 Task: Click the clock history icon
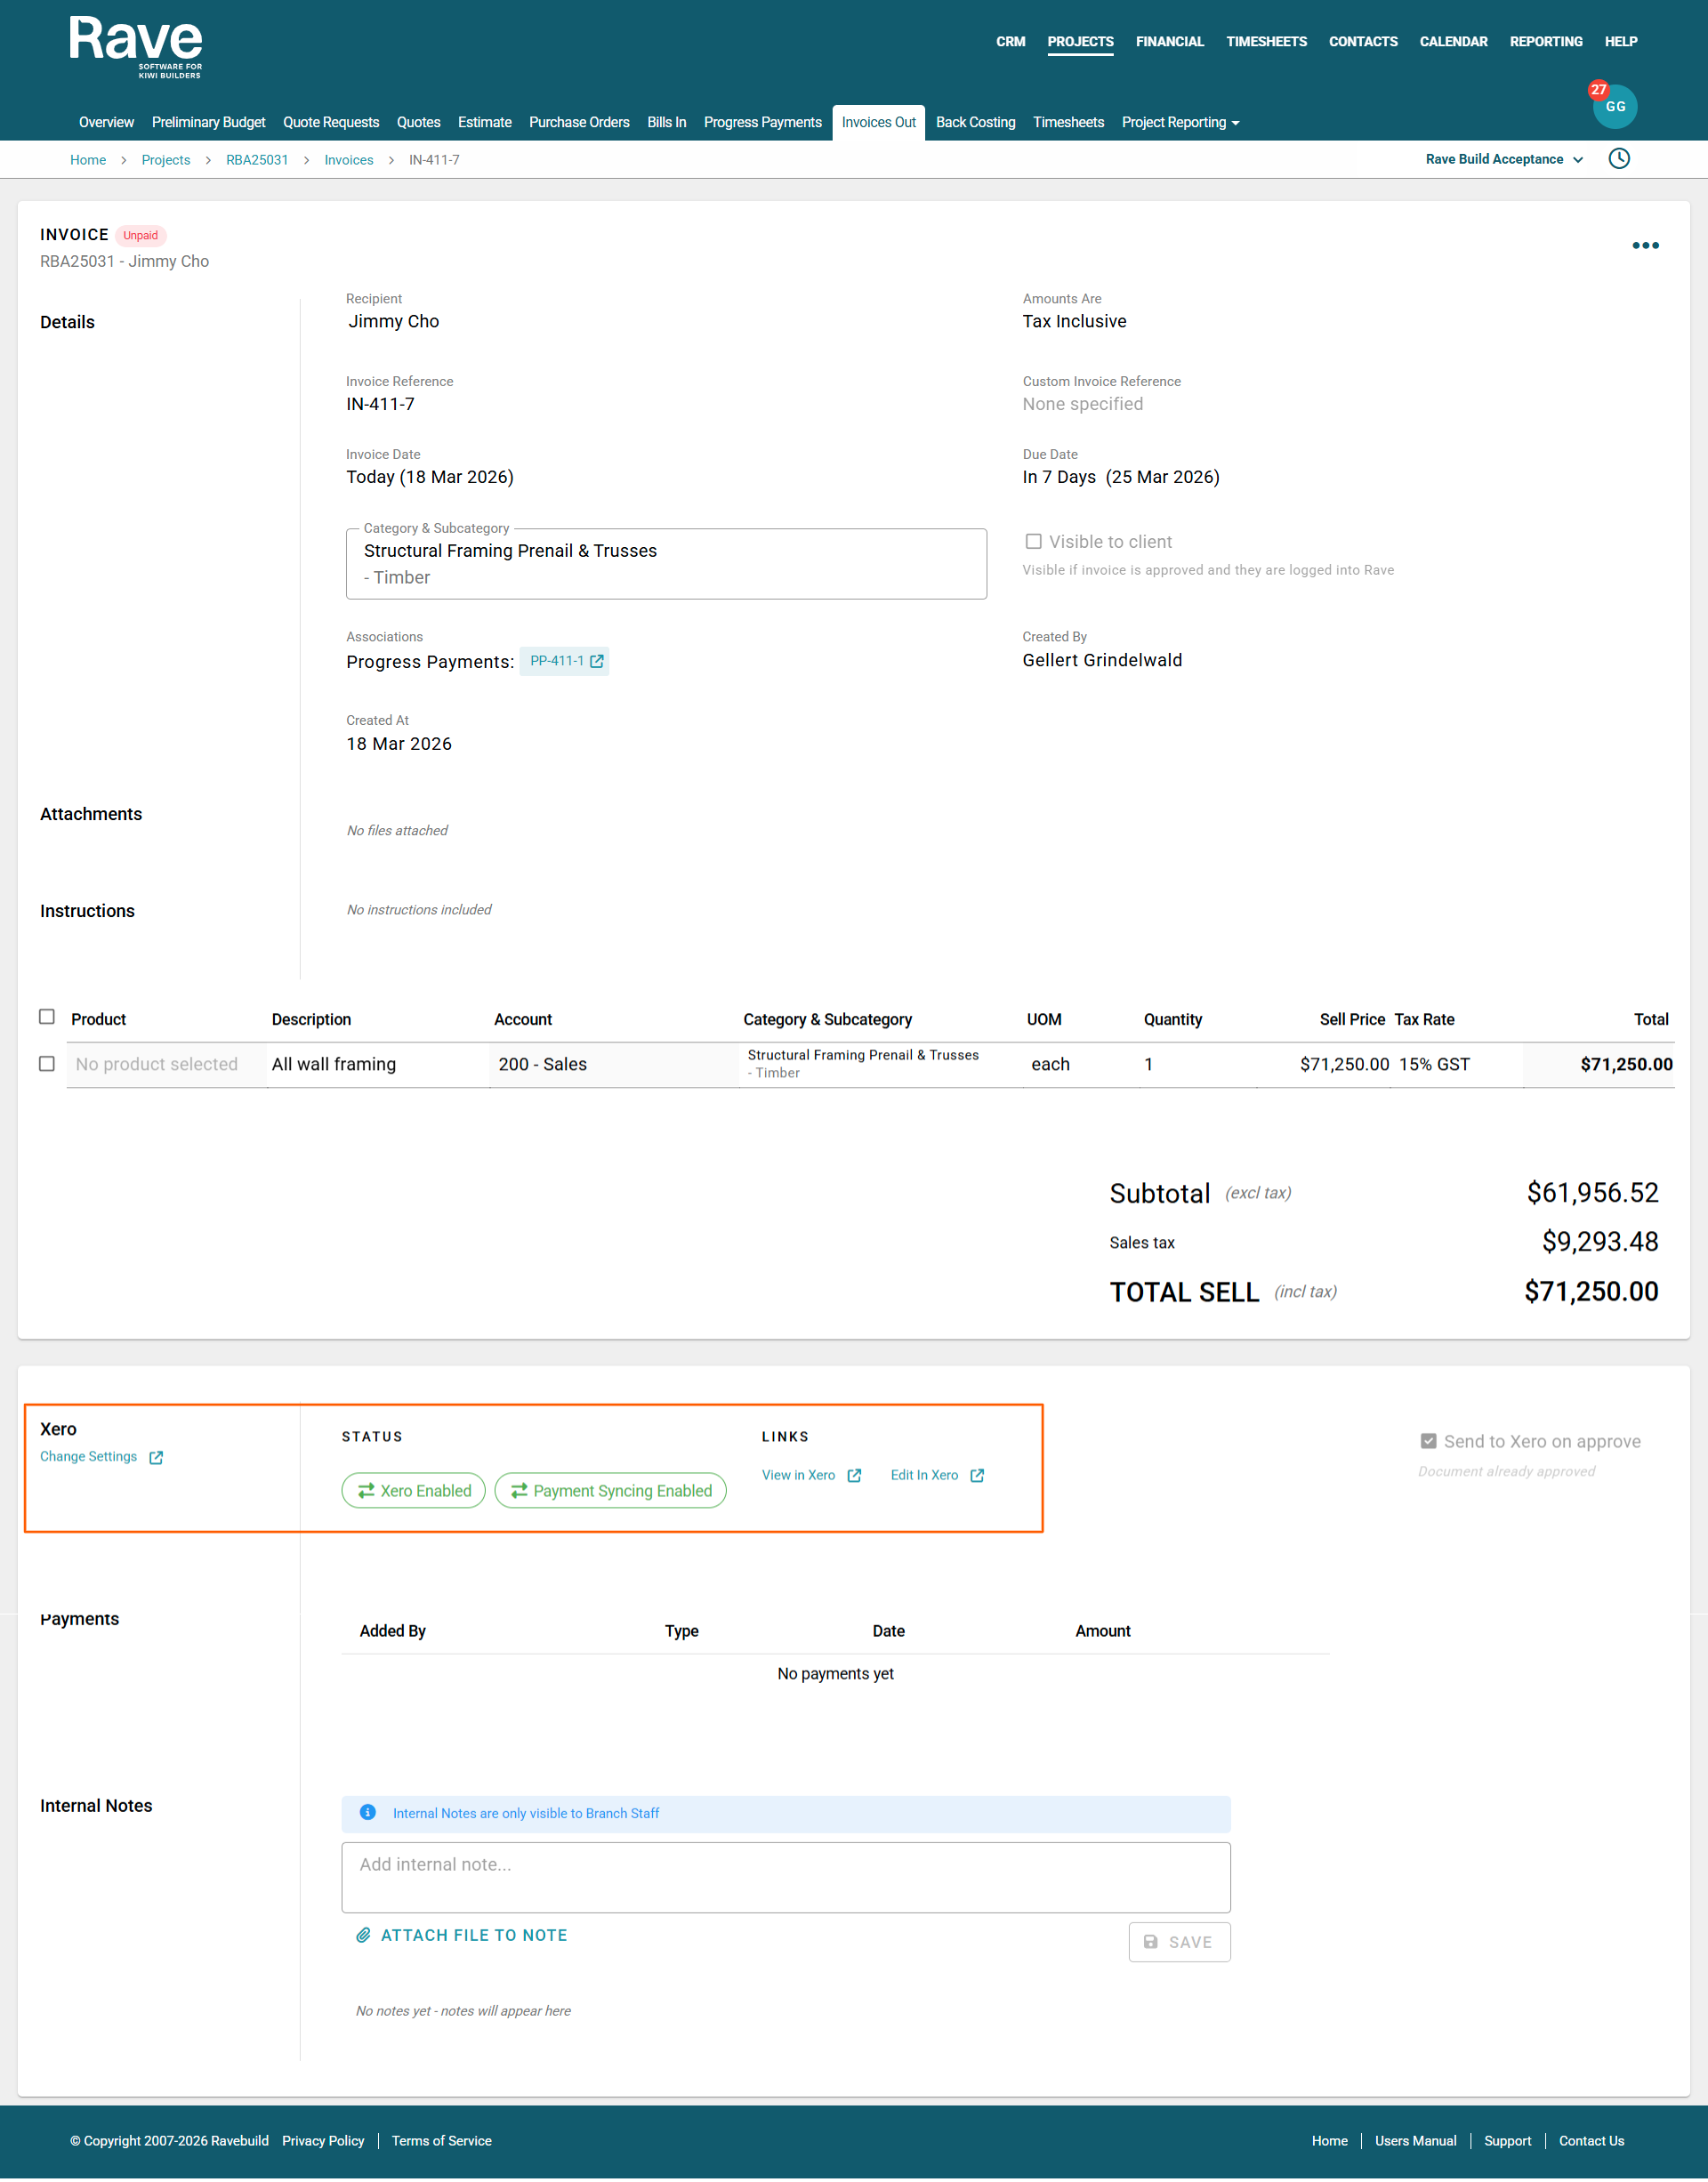coord(1618,159)
